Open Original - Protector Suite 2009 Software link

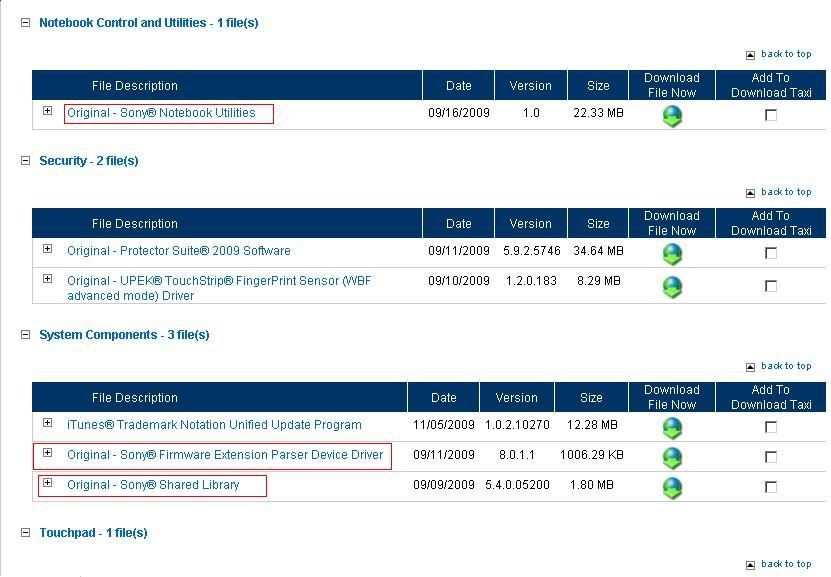[179, 251]
